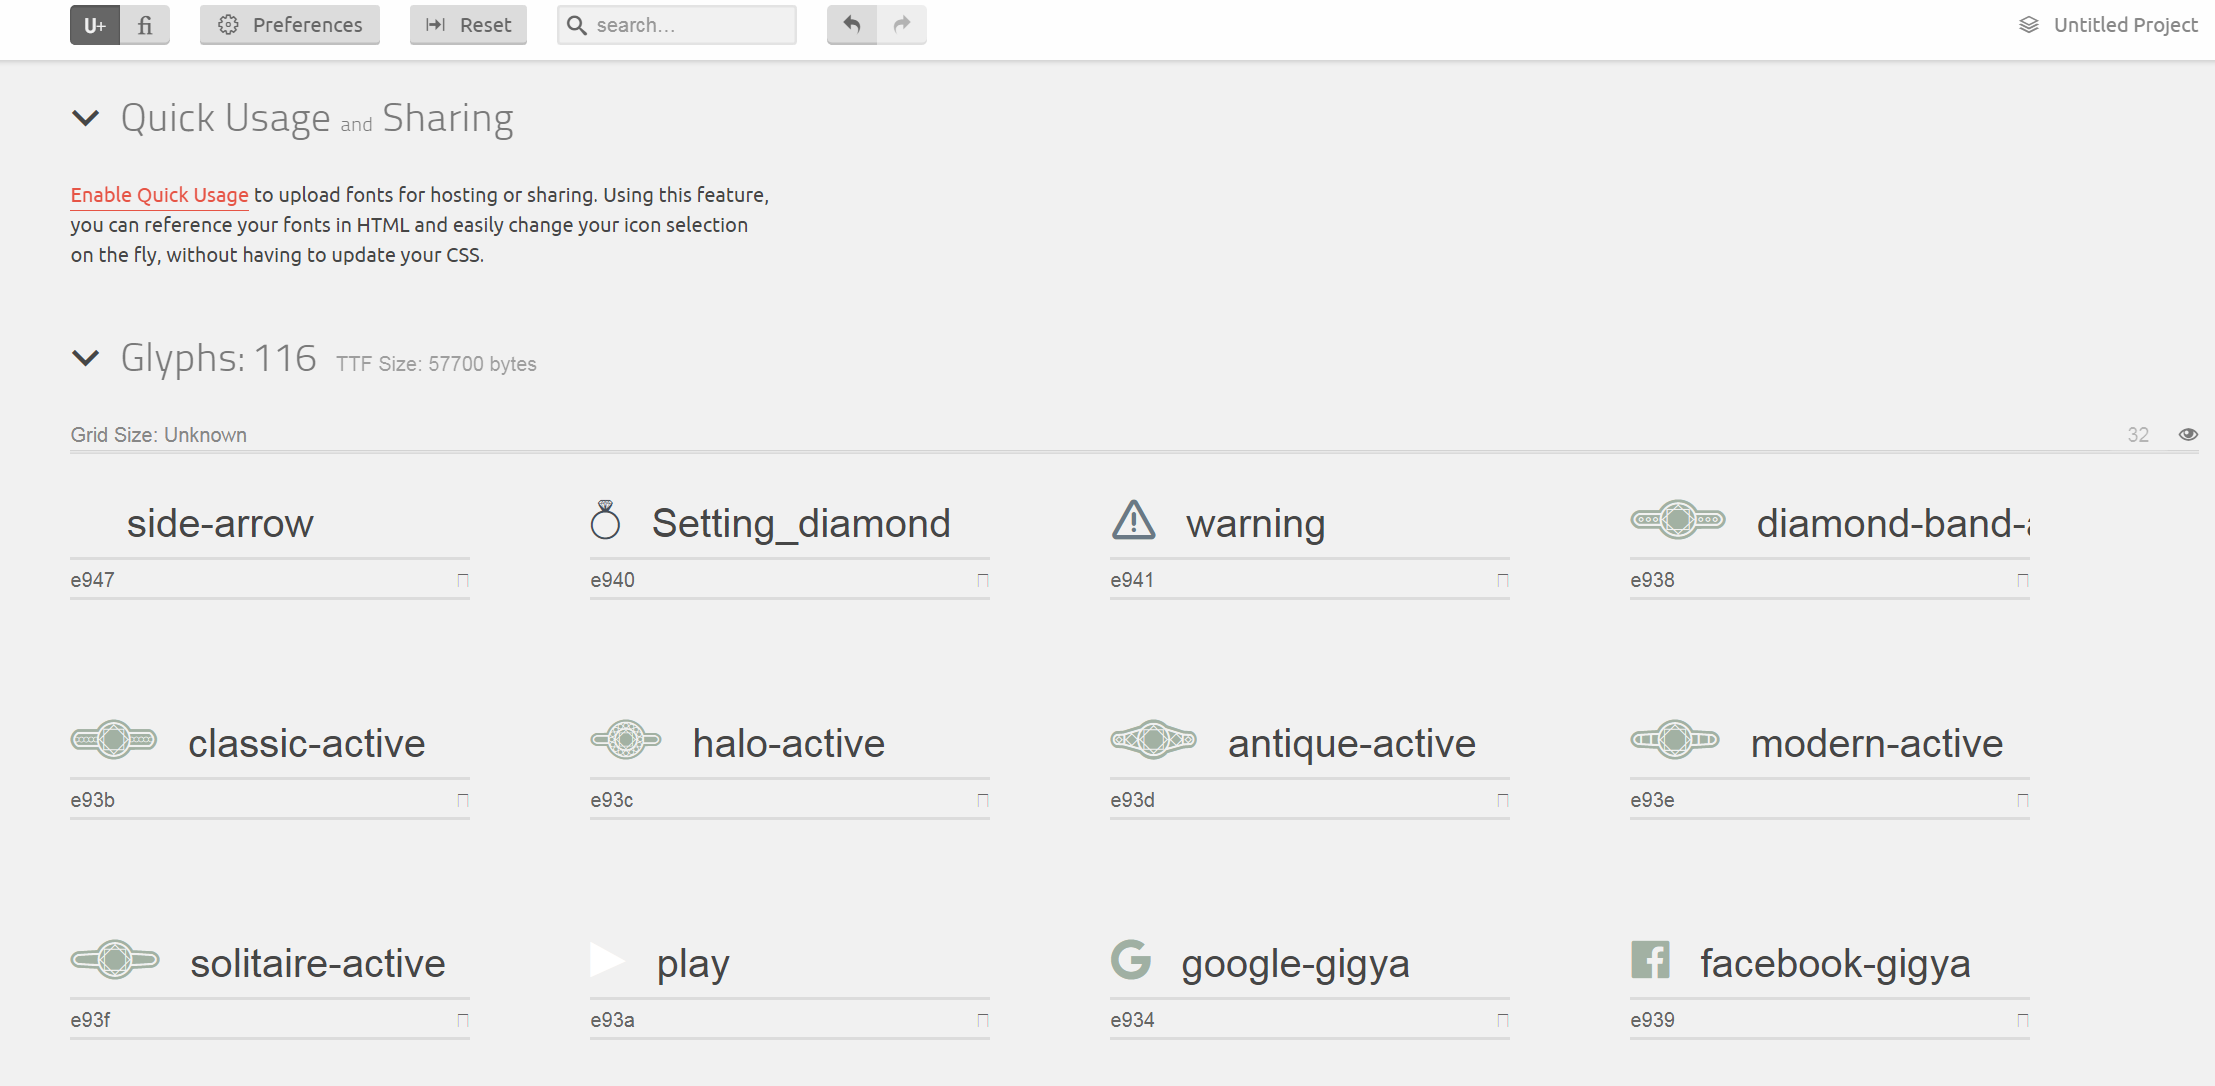Toggle the Unicode U+ mode button
The height and width of the screenshot is (1086, 2215).
(95, 25)
